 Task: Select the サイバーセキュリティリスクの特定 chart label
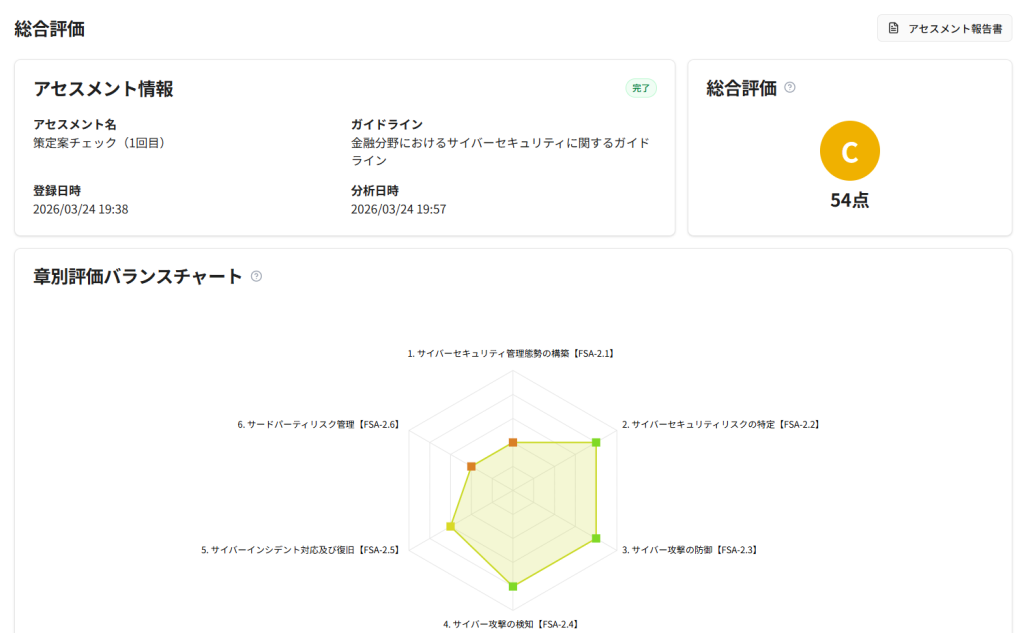point(720,424)
